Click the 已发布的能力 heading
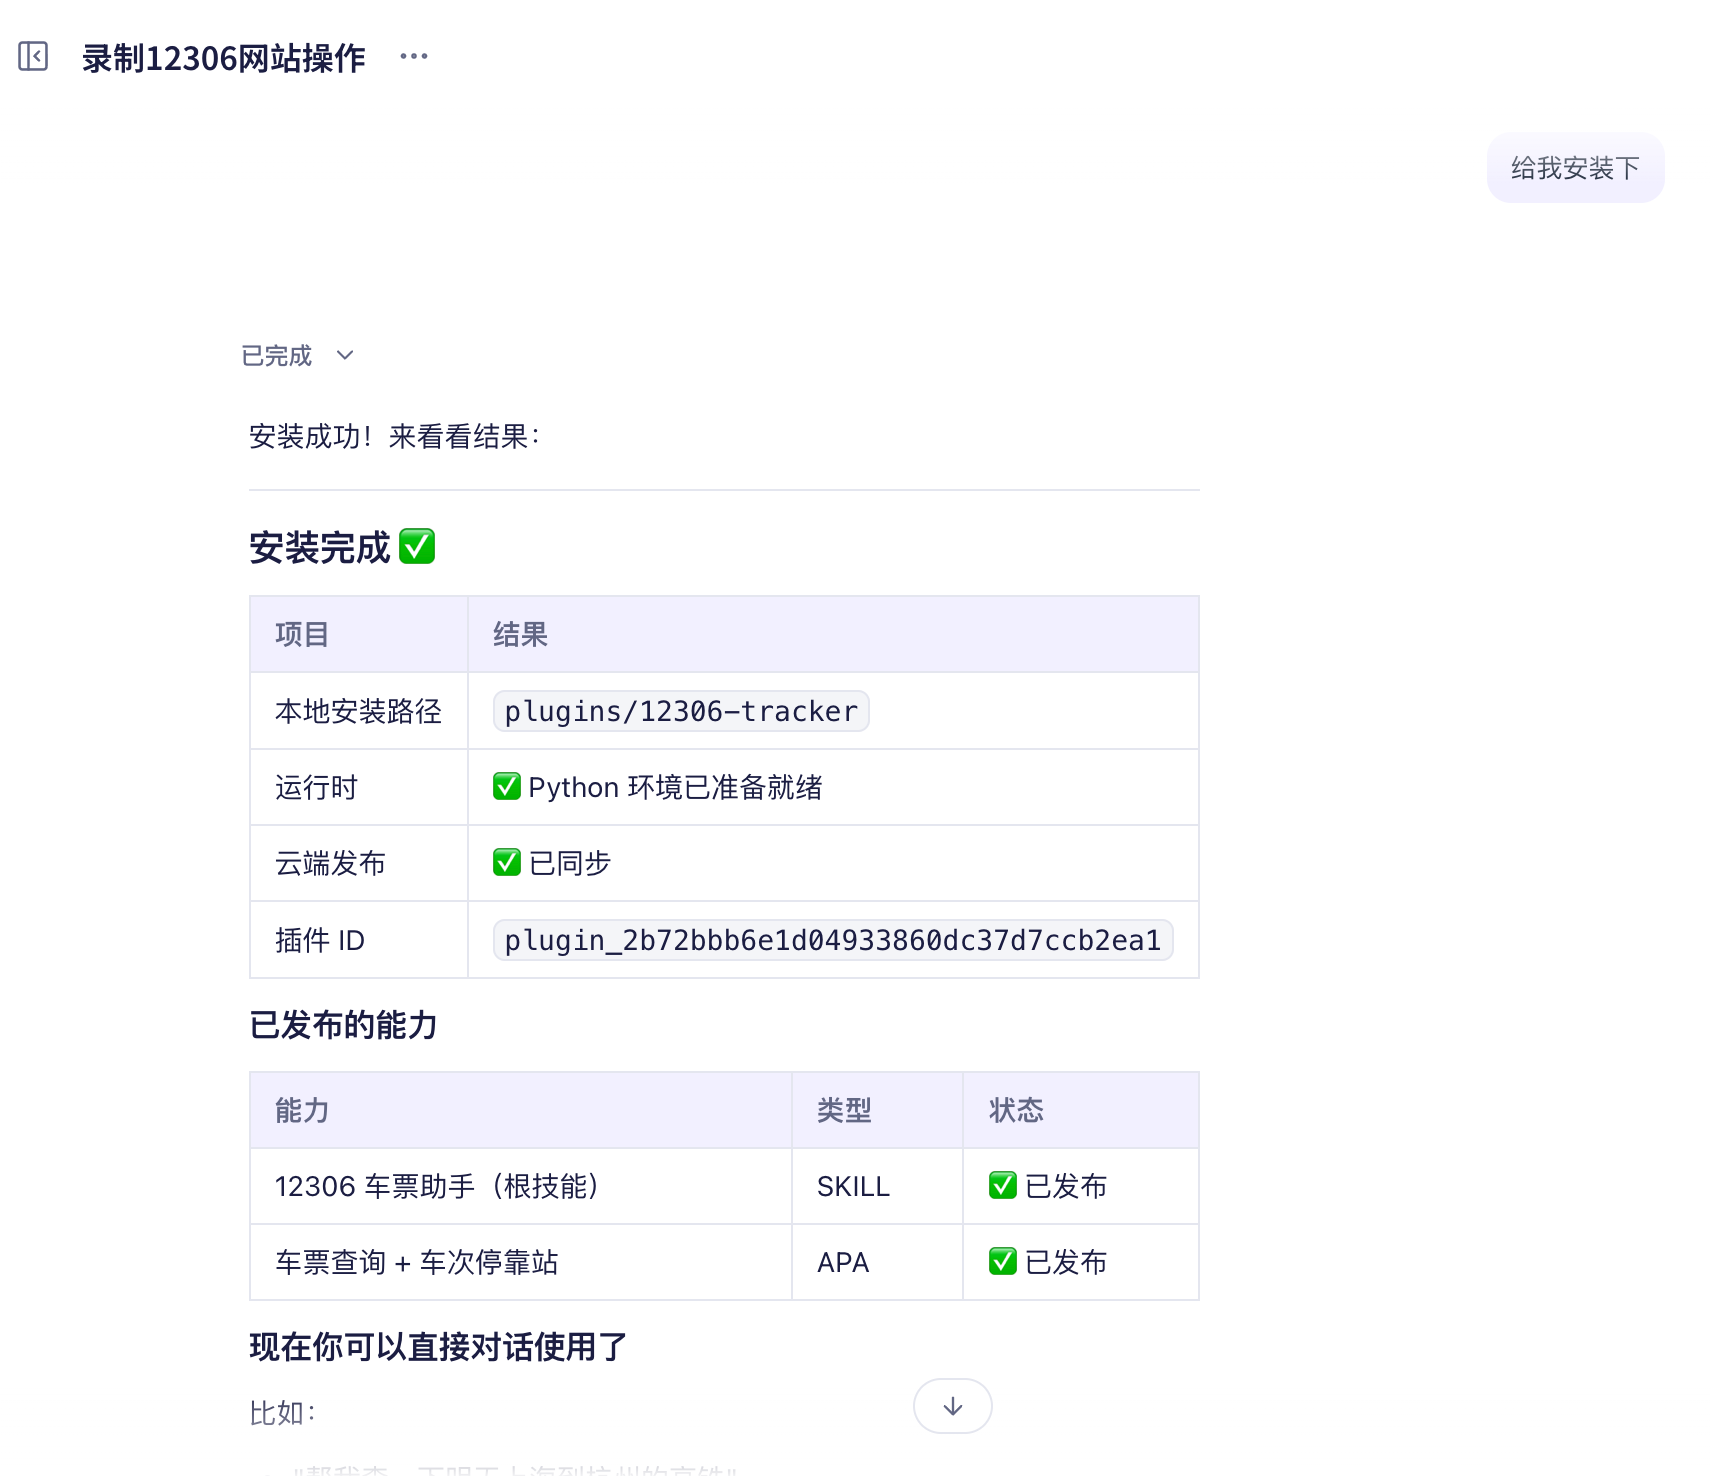The image size is (1710, 1476). click(343, 1025)
